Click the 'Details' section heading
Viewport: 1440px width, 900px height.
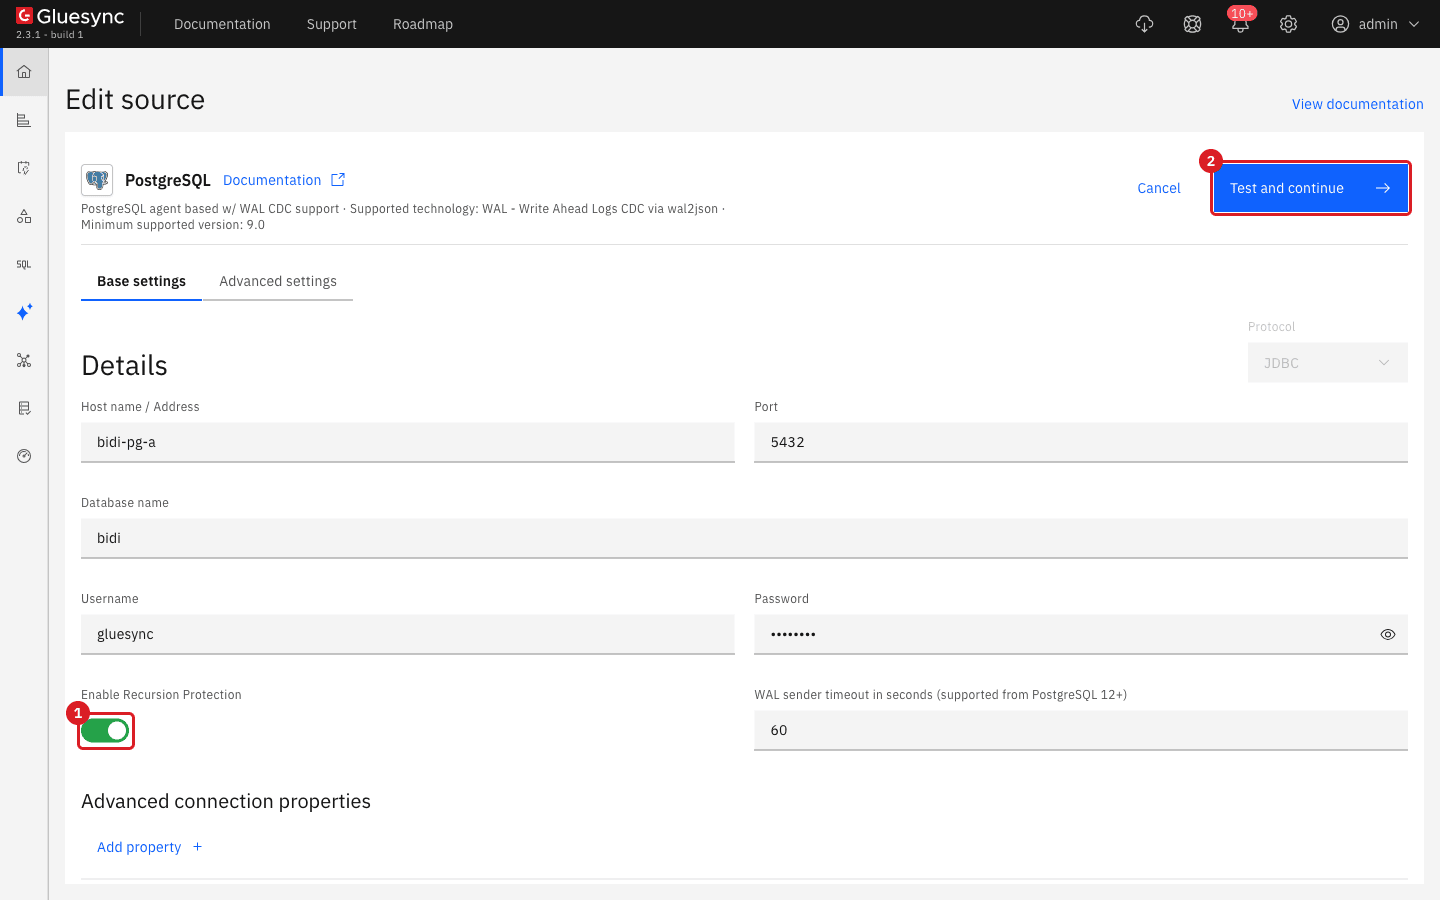point(124,365)
